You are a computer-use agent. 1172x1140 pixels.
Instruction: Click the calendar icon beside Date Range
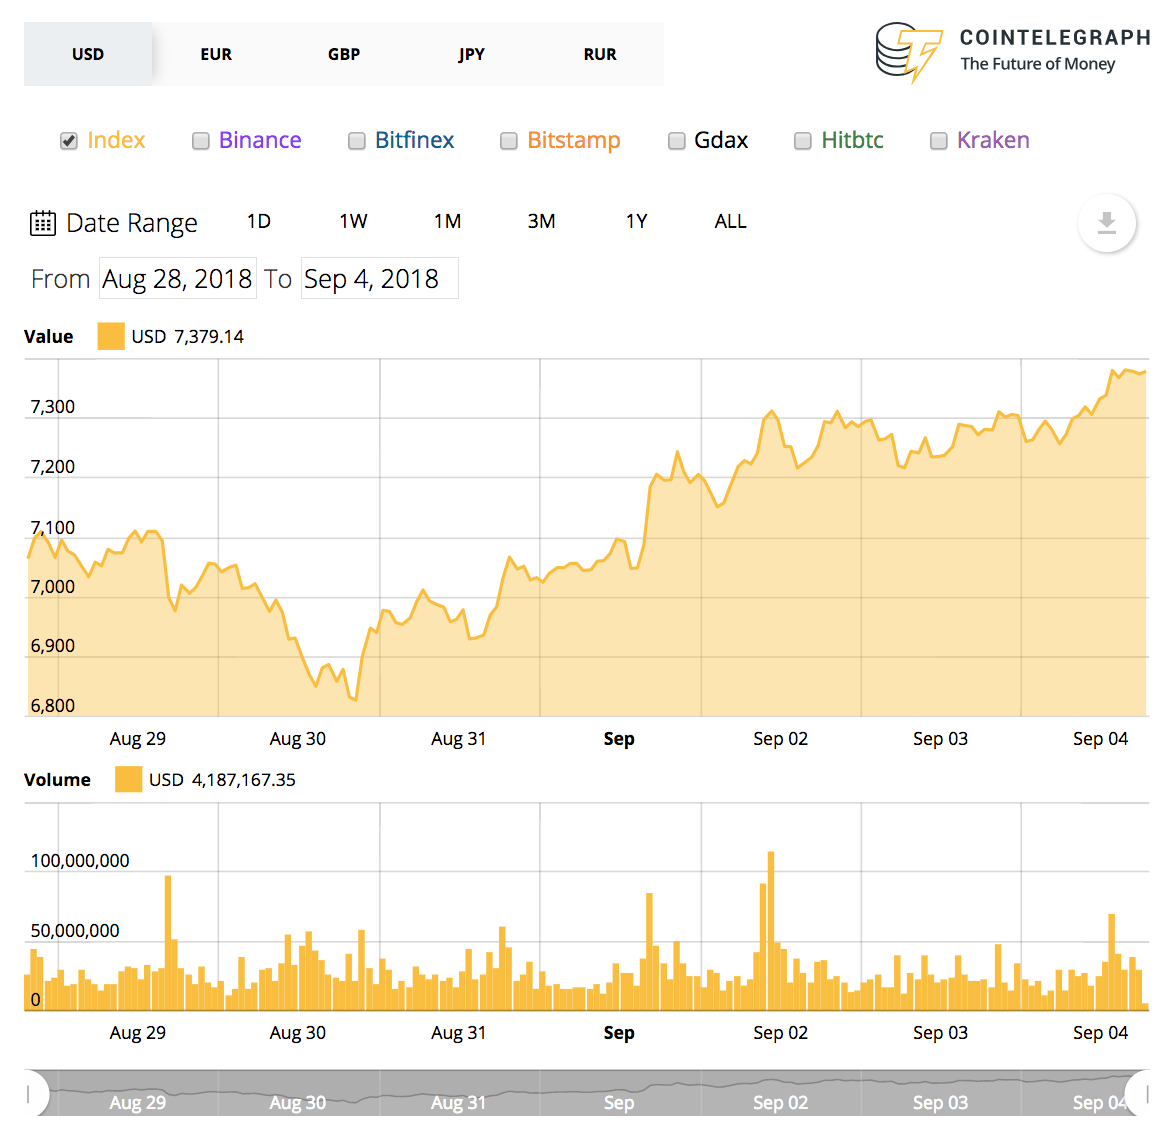coord(43,223)
